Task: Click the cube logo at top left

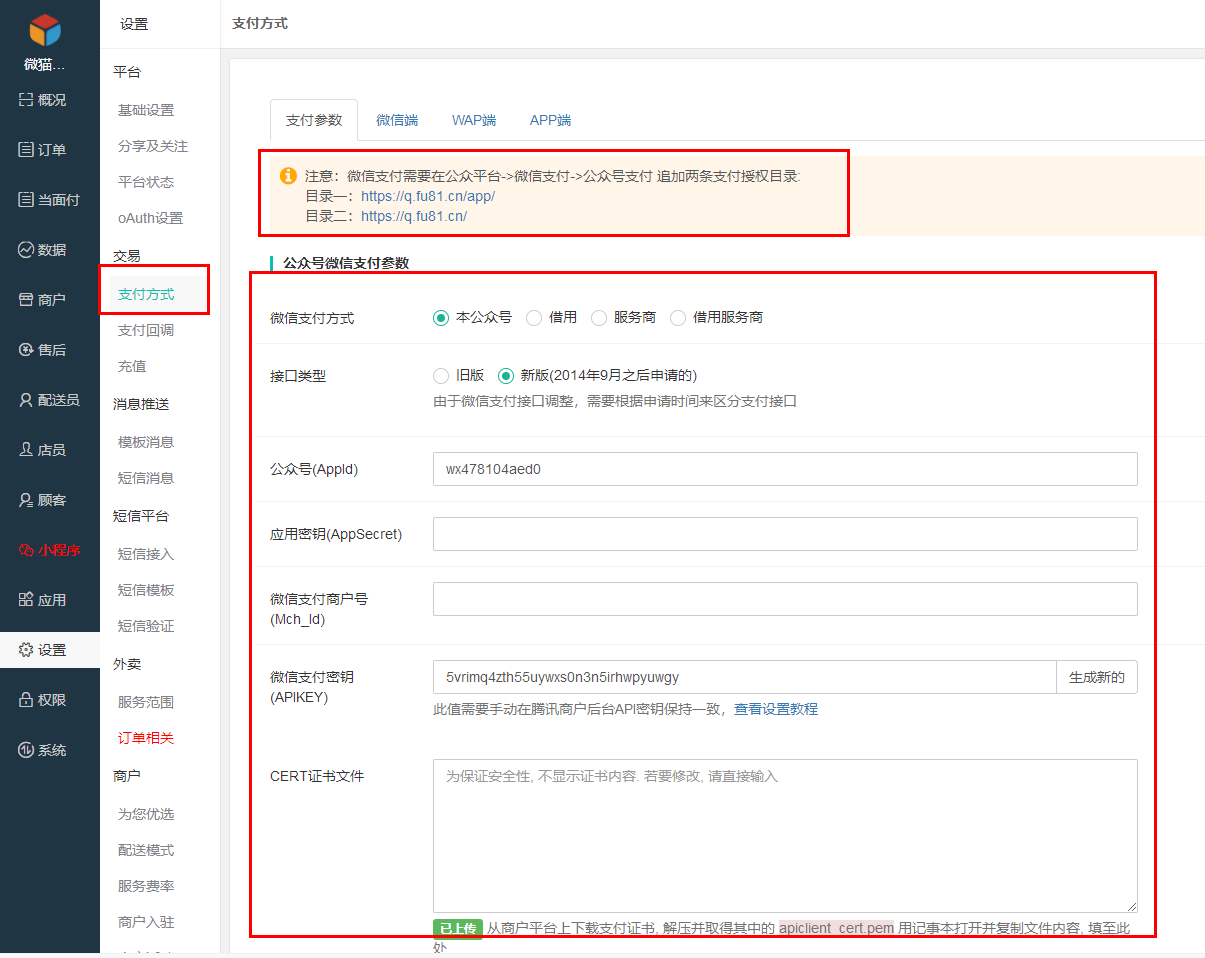Action: point(45,30)
